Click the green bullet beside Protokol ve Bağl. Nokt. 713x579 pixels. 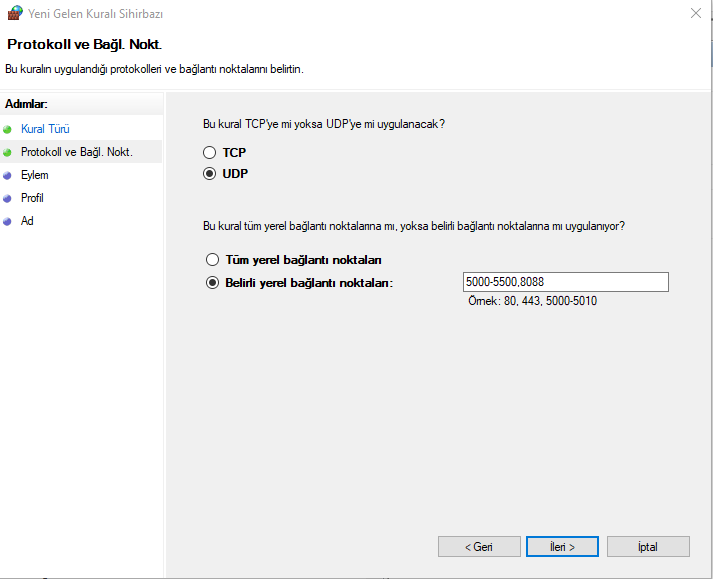[8, 152]
